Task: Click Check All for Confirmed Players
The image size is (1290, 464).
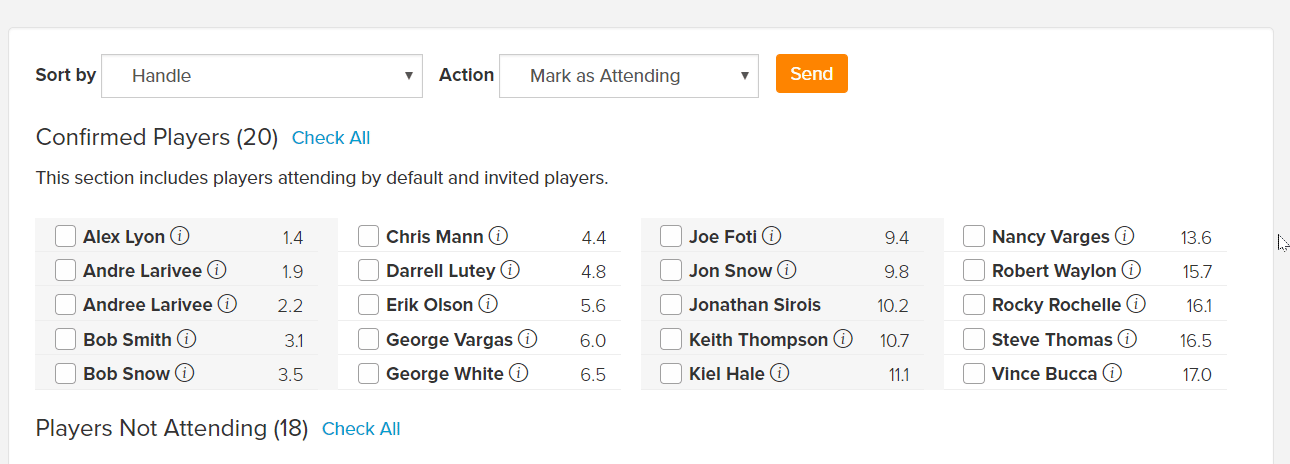Action: coord(331,138)
